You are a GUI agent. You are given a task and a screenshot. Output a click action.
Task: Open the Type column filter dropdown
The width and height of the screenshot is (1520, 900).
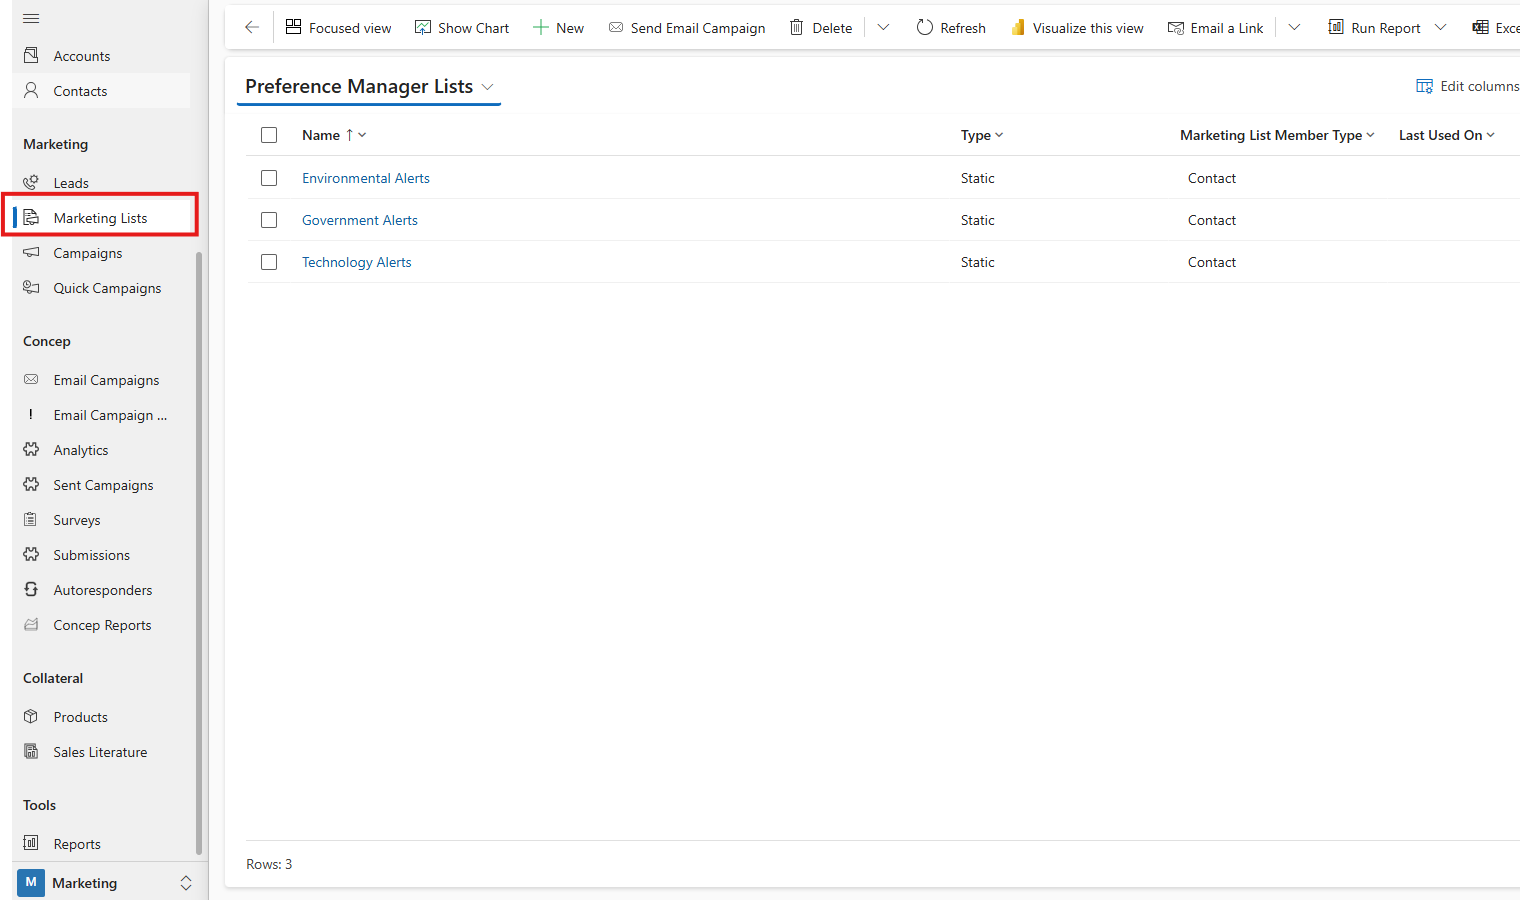[x=997, y=134]
